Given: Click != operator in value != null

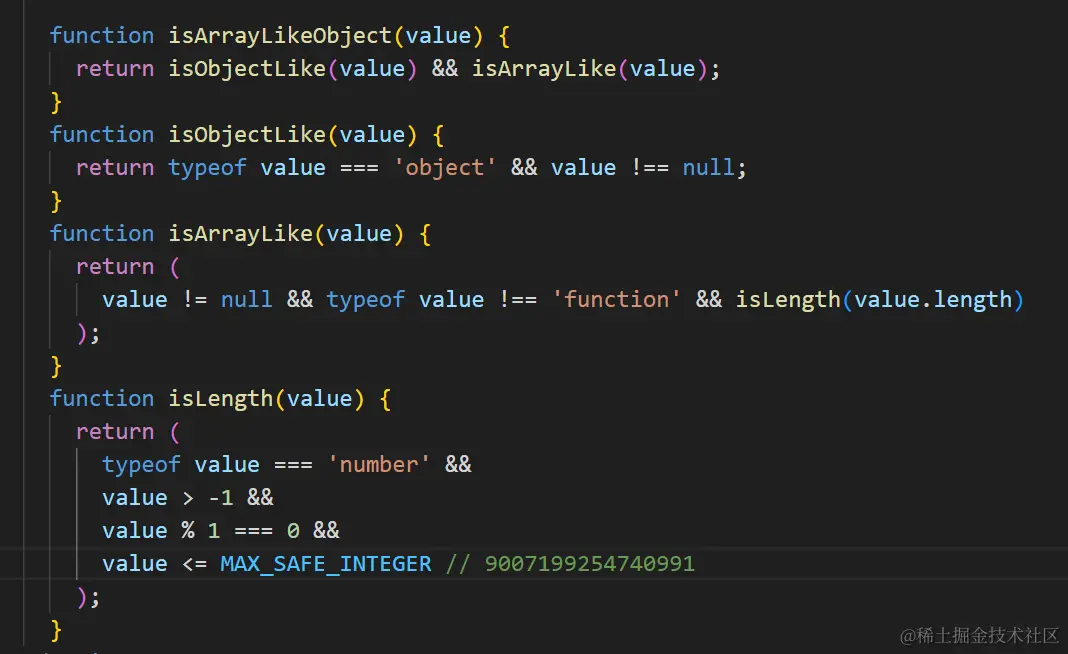Looking at the screenshot, I should click(195, 300).
